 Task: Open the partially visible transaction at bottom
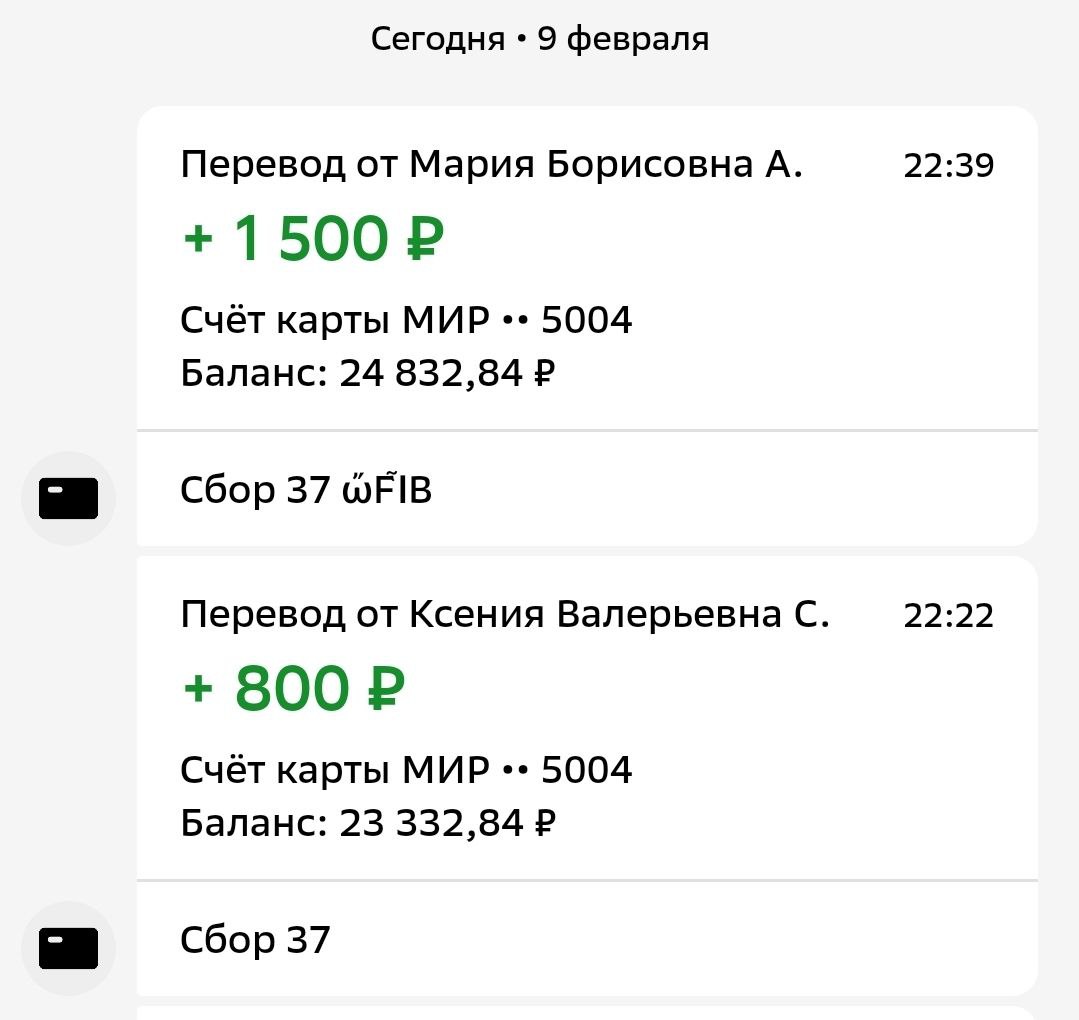[586, 1012]
